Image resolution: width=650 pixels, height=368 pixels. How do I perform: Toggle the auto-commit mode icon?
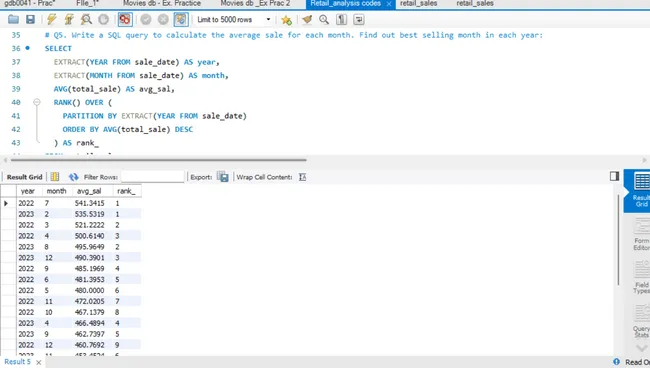pyautogui.click(x=181, y=19)
